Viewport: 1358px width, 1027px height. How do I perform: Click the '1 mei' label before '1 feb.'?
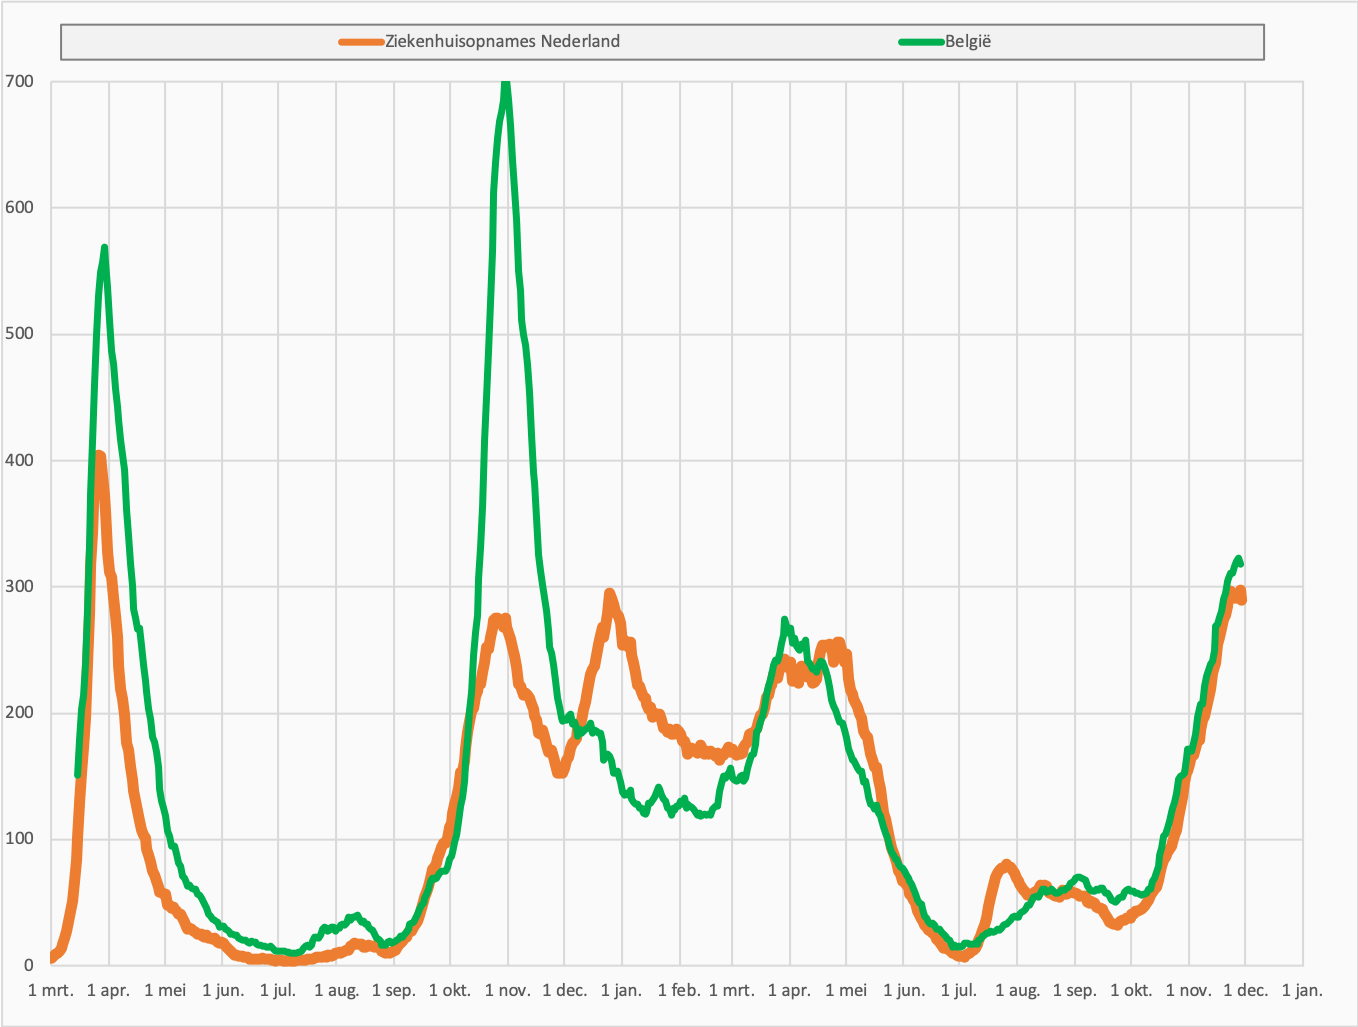165,991
